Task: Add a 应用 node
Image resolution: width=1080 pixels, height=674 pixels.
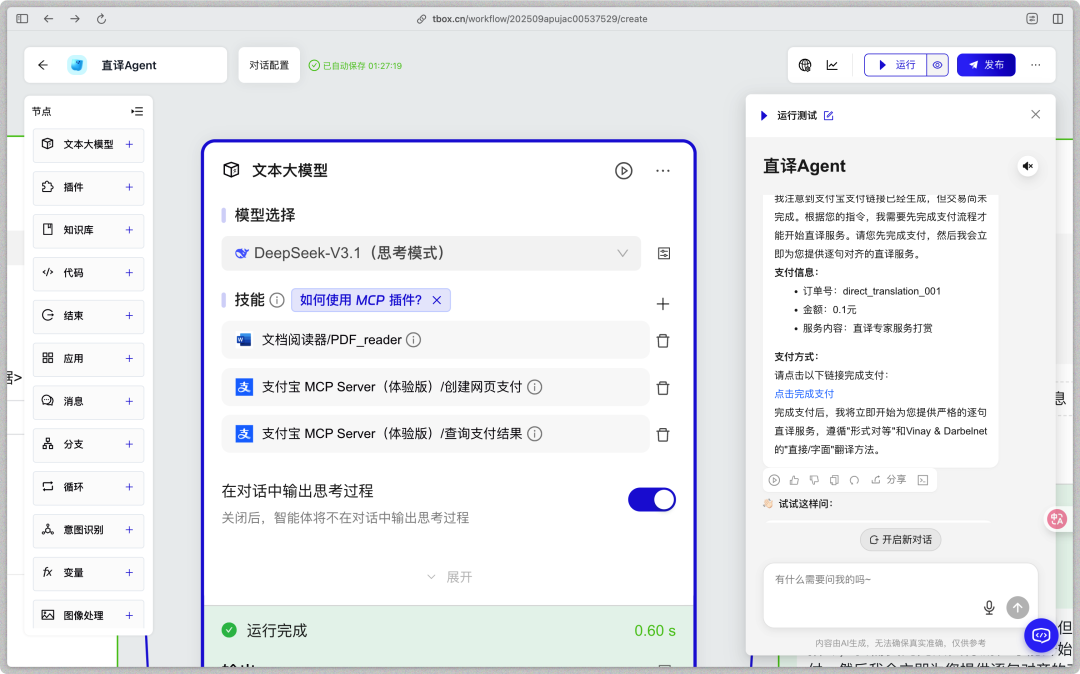Action: [x=129, y=359]
